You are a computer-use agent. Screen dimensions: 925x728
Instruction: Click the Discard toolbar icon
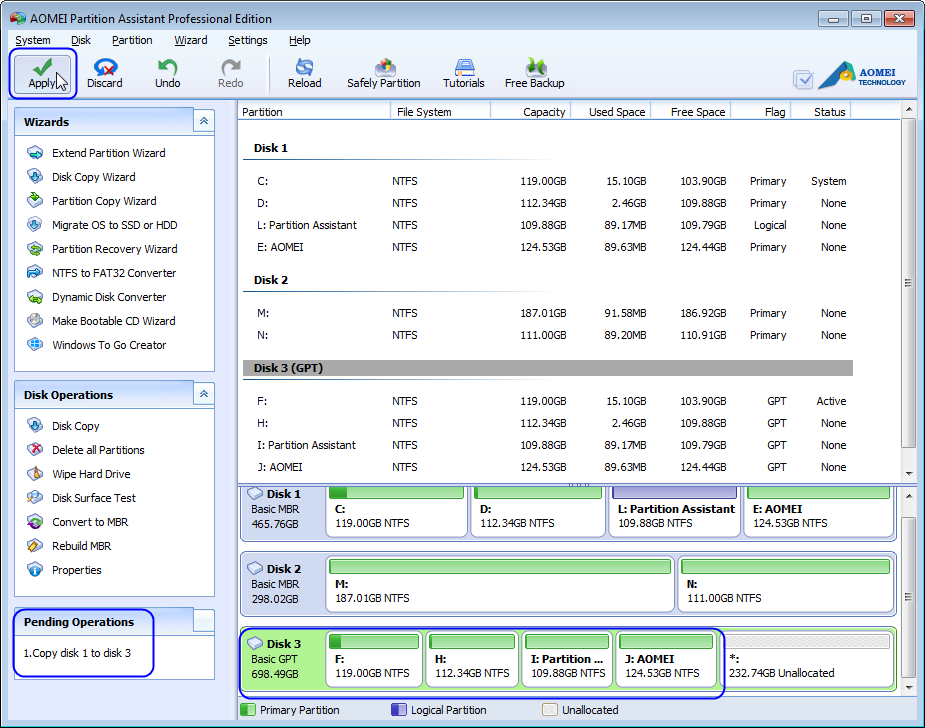click(104, 73)
